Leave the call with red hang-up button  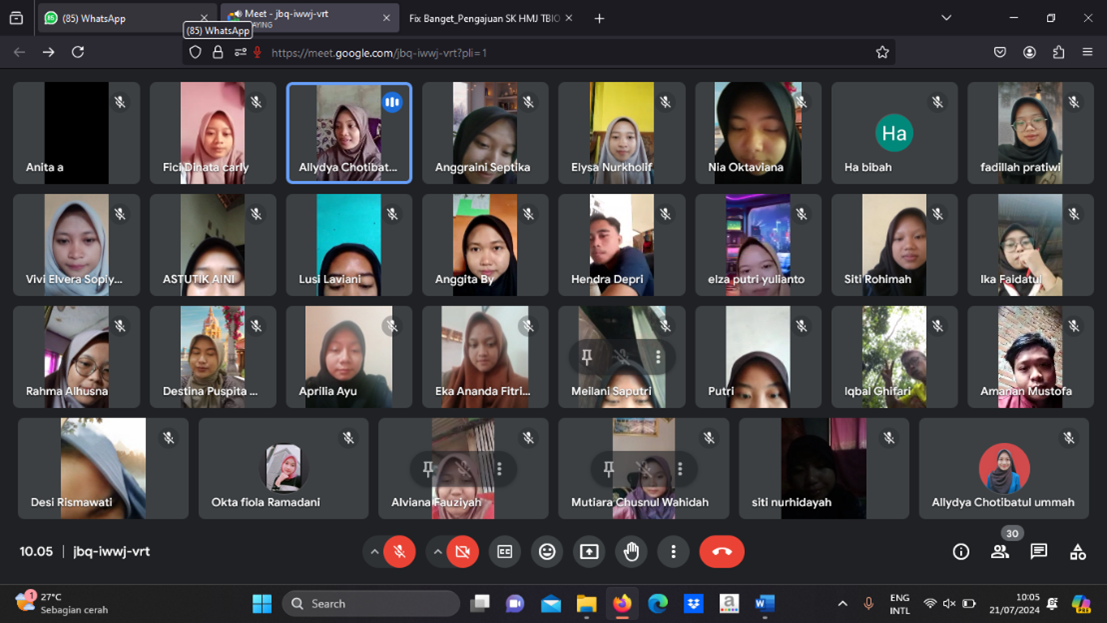pos(721,552)
